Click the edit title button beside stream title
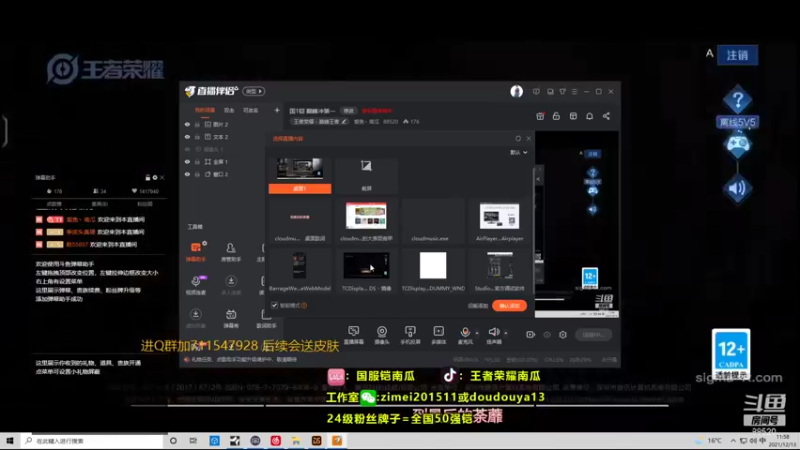The width and height of the screenshot is (800, 450). (x=348, y=111)
